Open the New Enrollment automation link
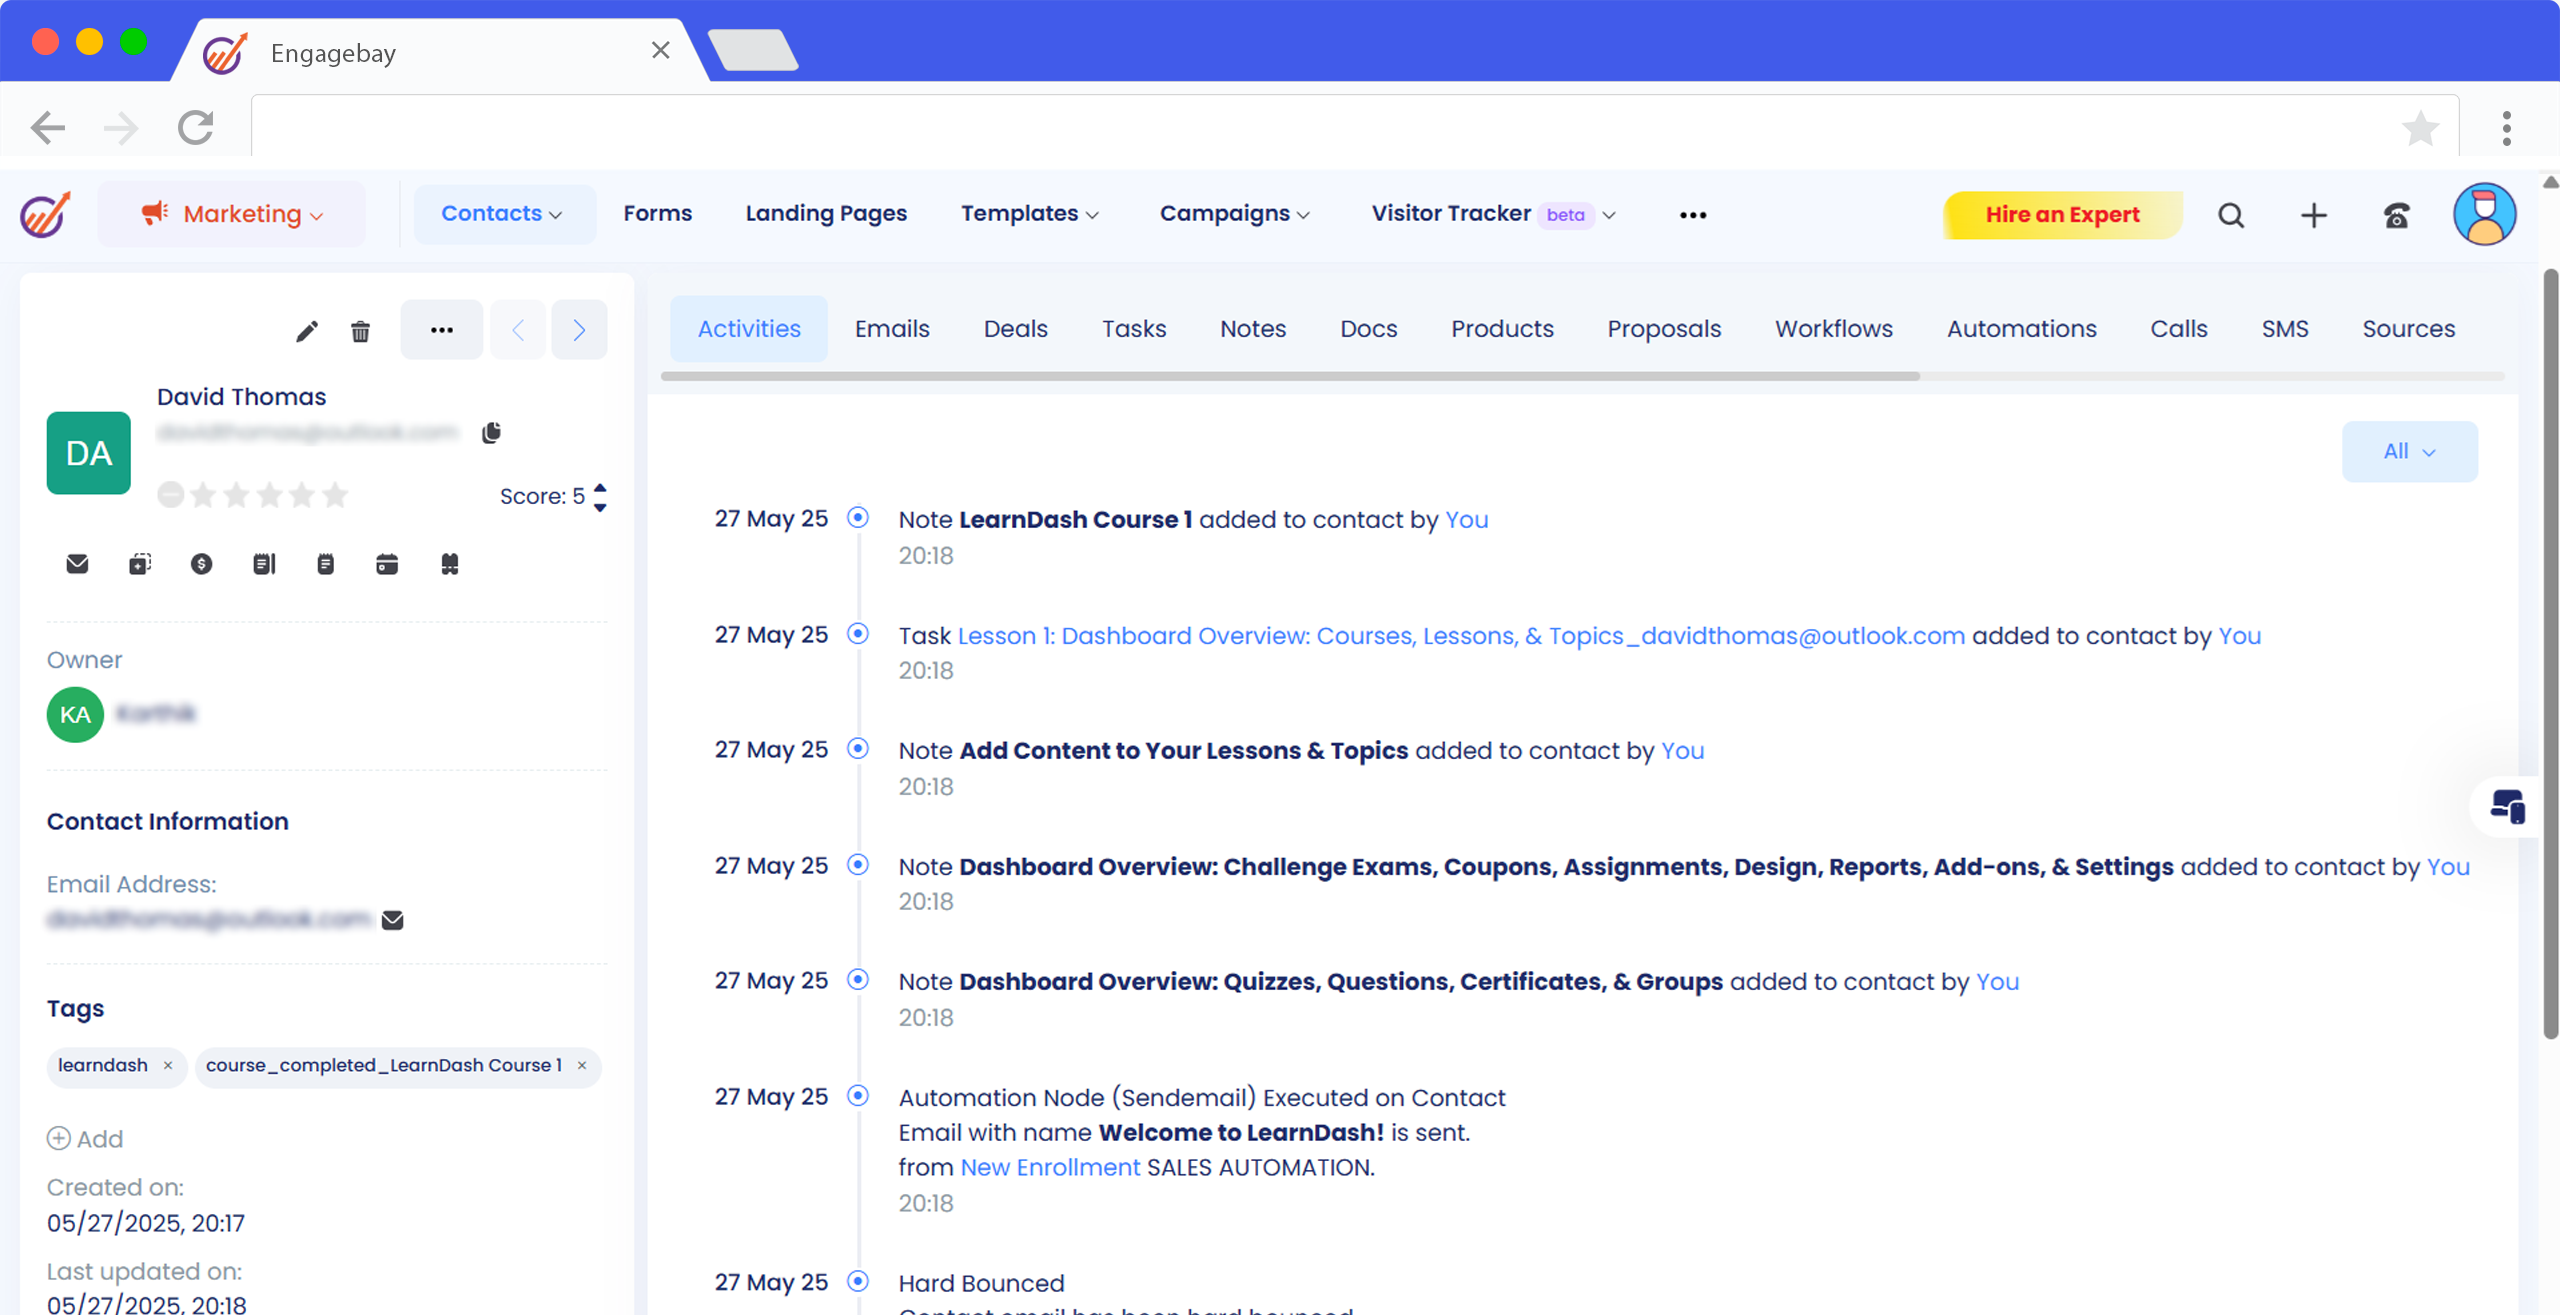Image resolution: width=2560 pixels, height=1315 pixels. coord(1050,1168)
